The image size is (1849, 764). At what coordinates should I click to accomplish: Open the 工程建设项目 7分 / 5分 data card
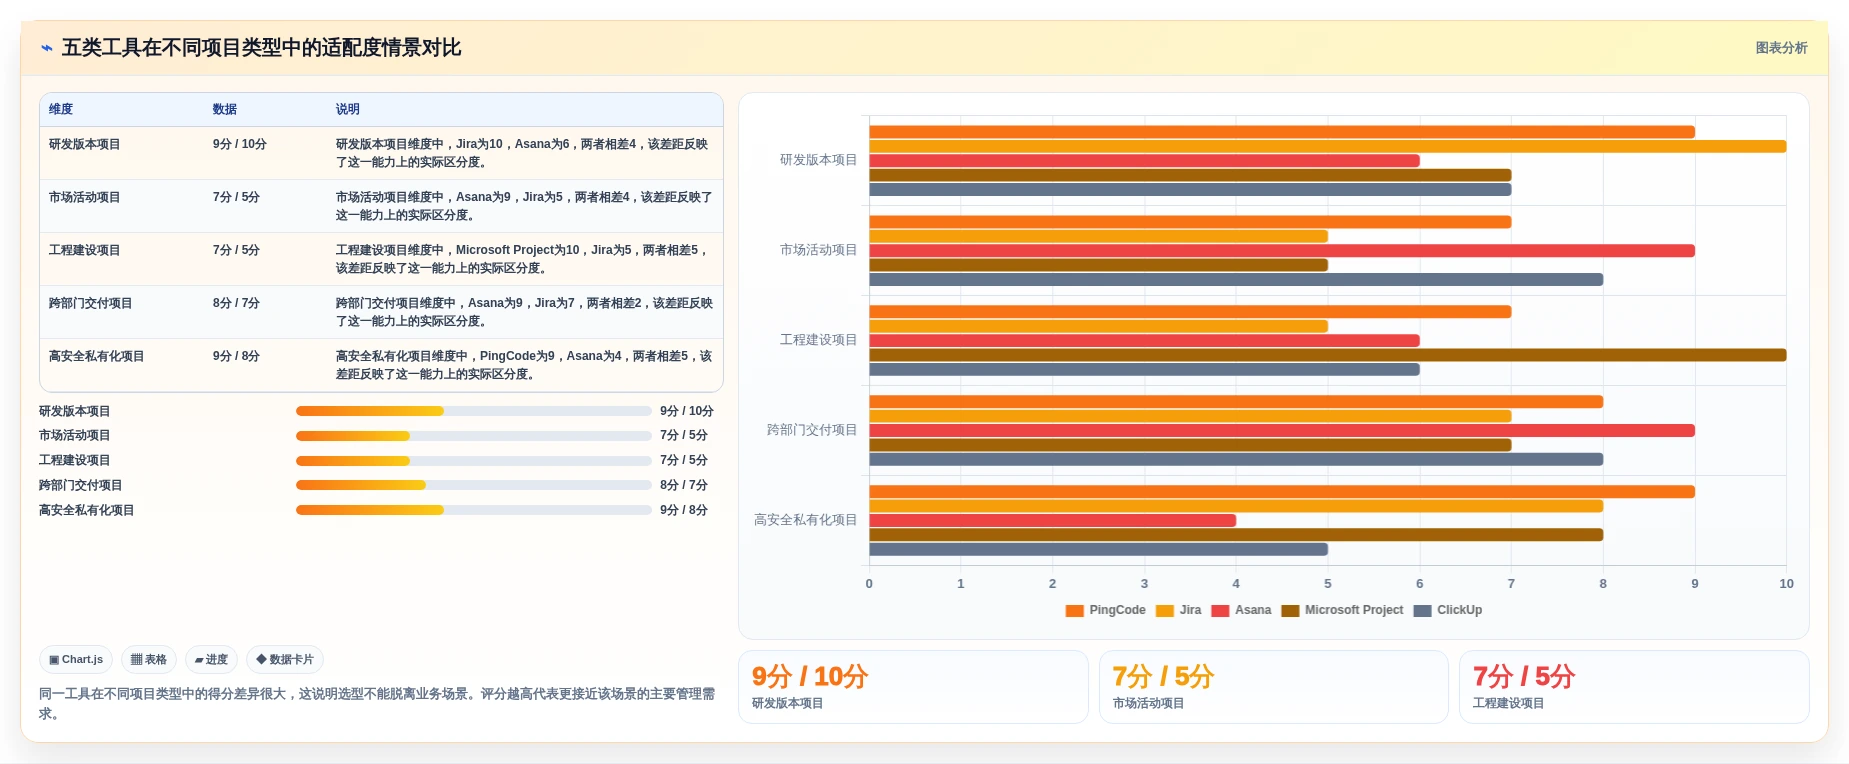1634,687
